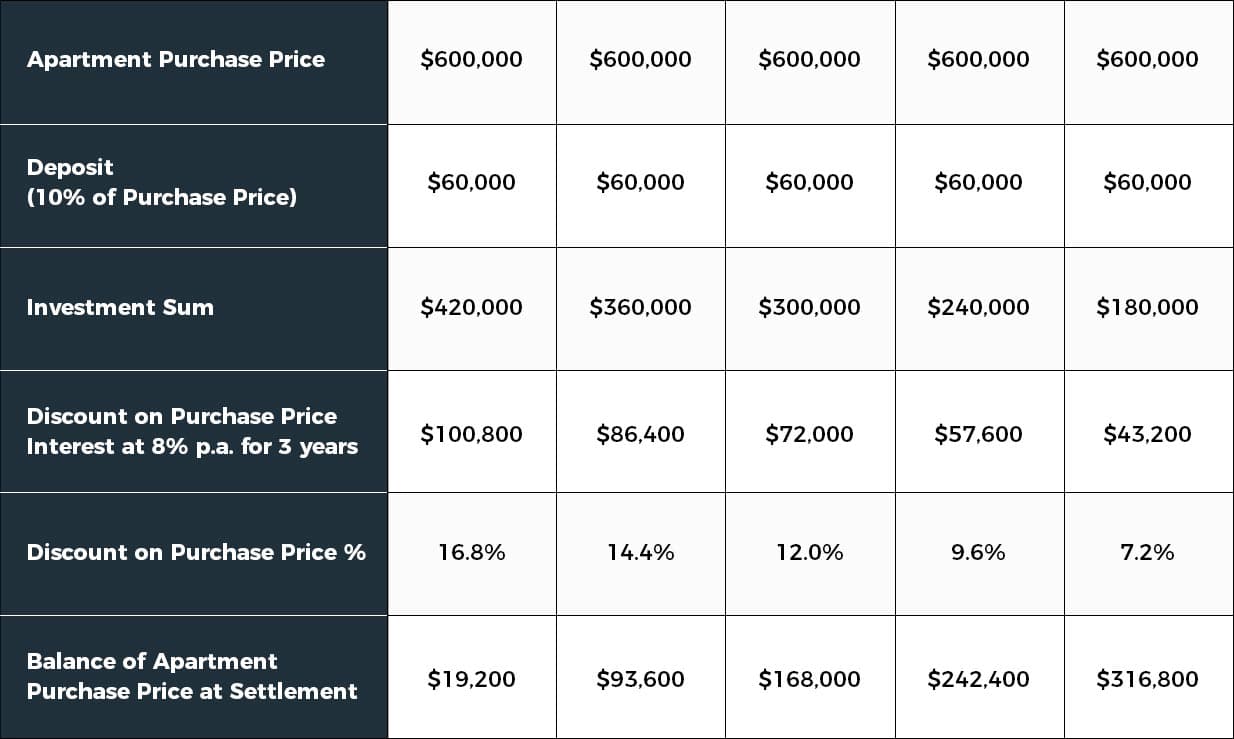The height and width of the screenshot is (739, 1234).
Task: Select the $300,000 investment sum cell
Action: 810,309
